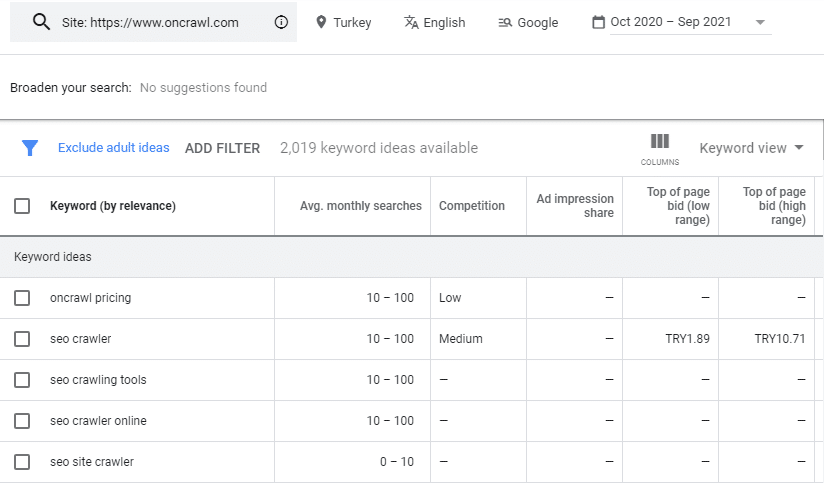Image resolution: width=824 pixels, height=483 pixels.
Task: Click the calendar icon
Action: pyautogui.click(x=598, y=22)
